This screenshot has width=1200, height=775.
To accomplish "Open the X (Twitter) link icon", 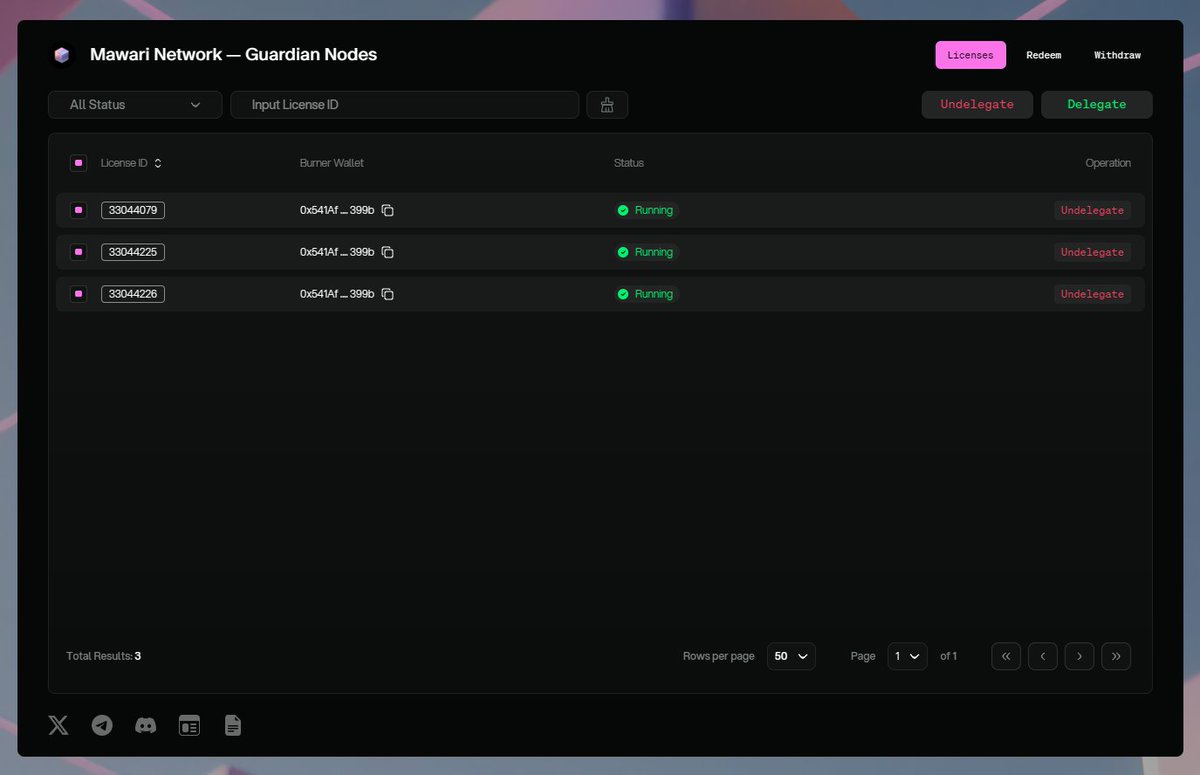I will pyautogui.click(x=59, y=726).
